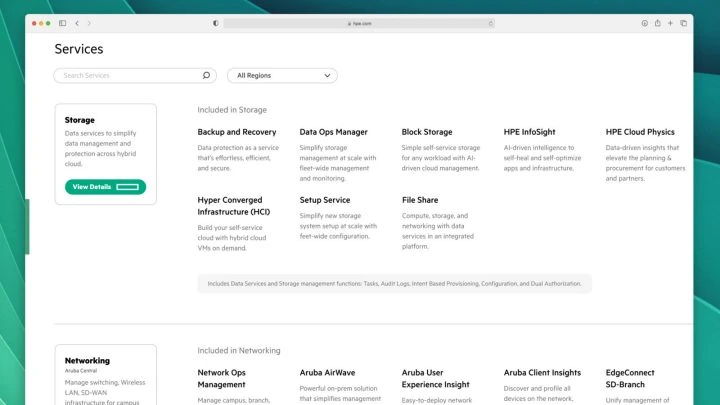Open the Backup and Recovery service
The width and height of the screenshot is (720, 405).
tap(237, 132)
